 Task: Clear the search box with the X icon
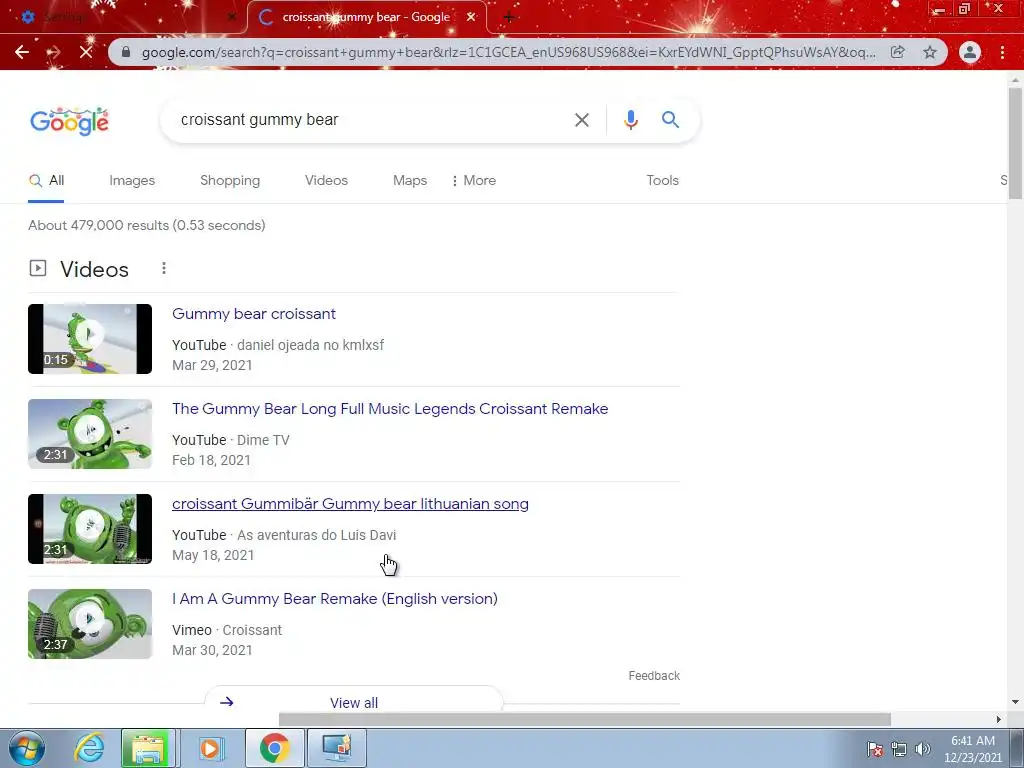point(581,120)
